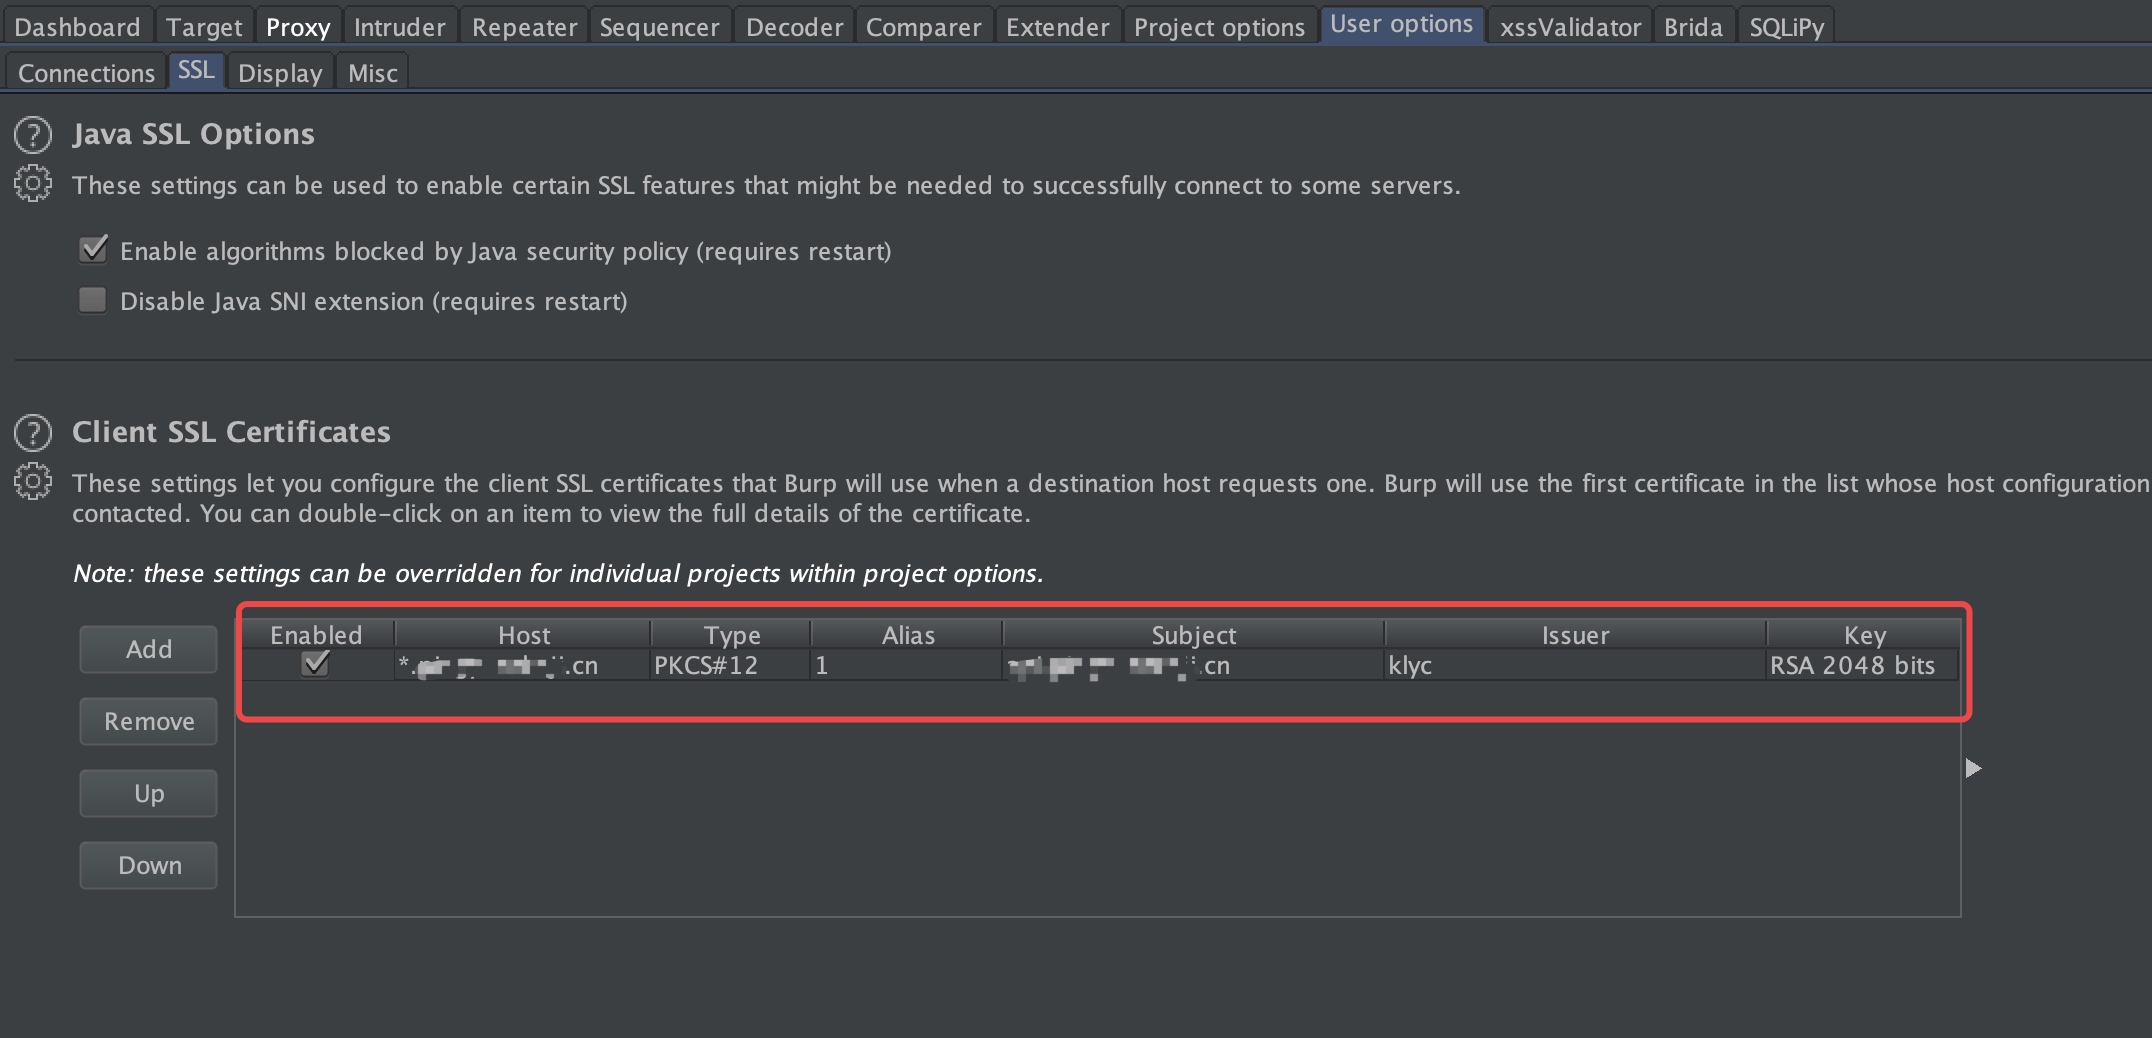Click the Remove certificate button
The width and height of the screenshot is (2152, 1038).
coord(149,721)
